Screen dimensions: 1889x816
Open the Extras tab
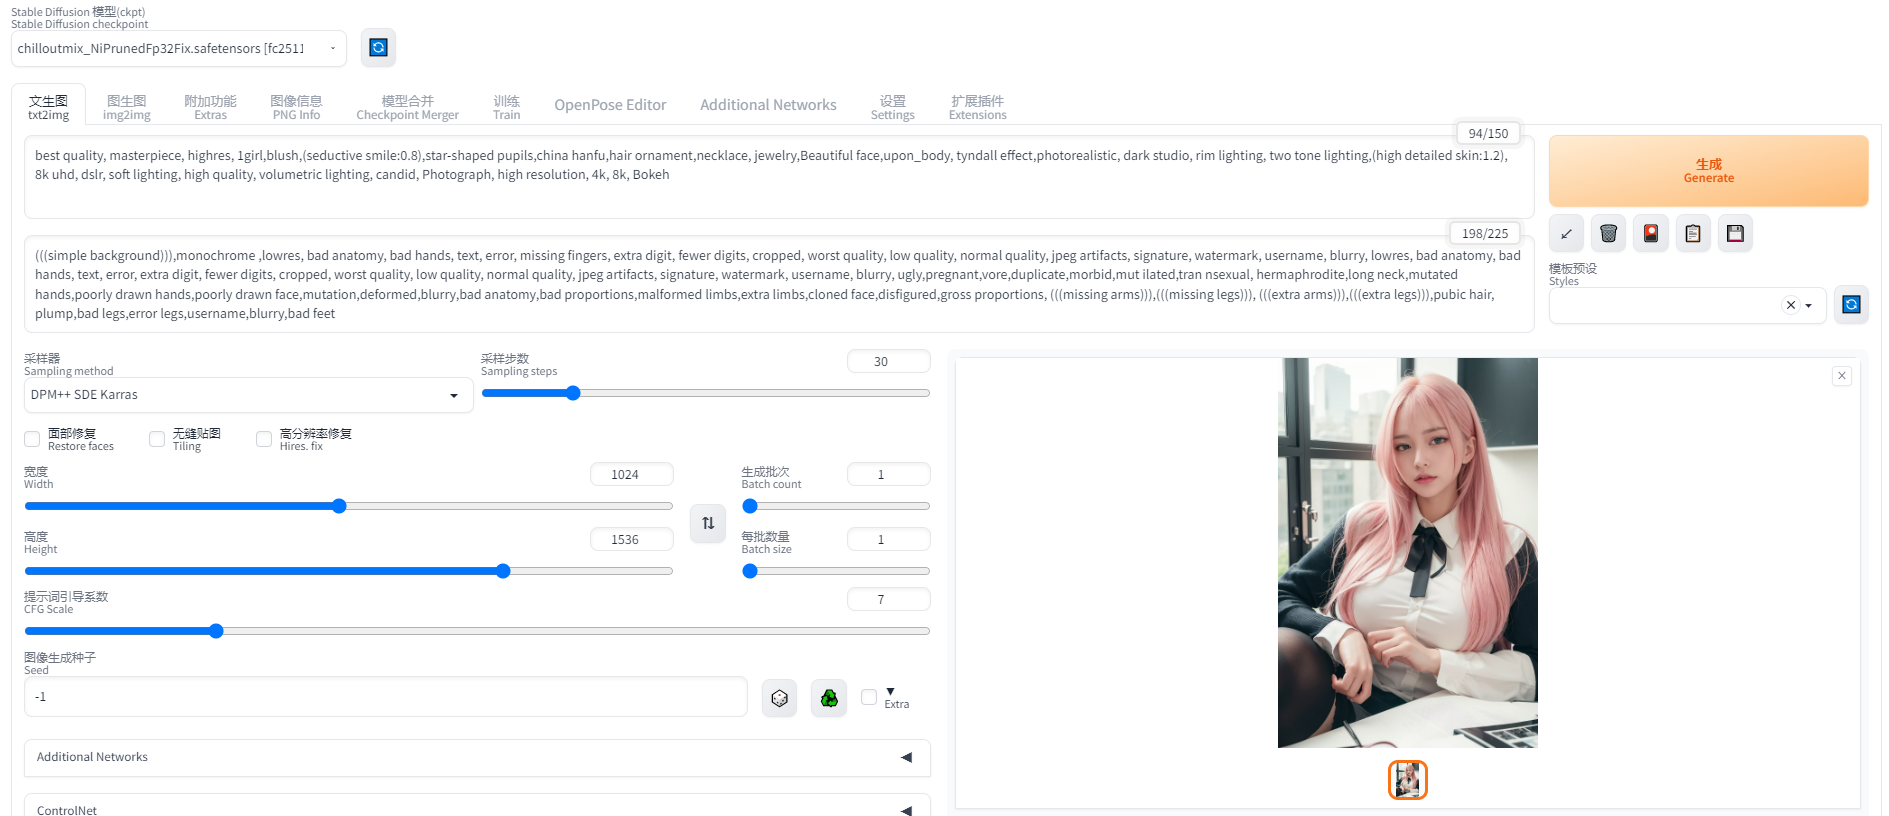pyautogui.click(x=210, y=107)
